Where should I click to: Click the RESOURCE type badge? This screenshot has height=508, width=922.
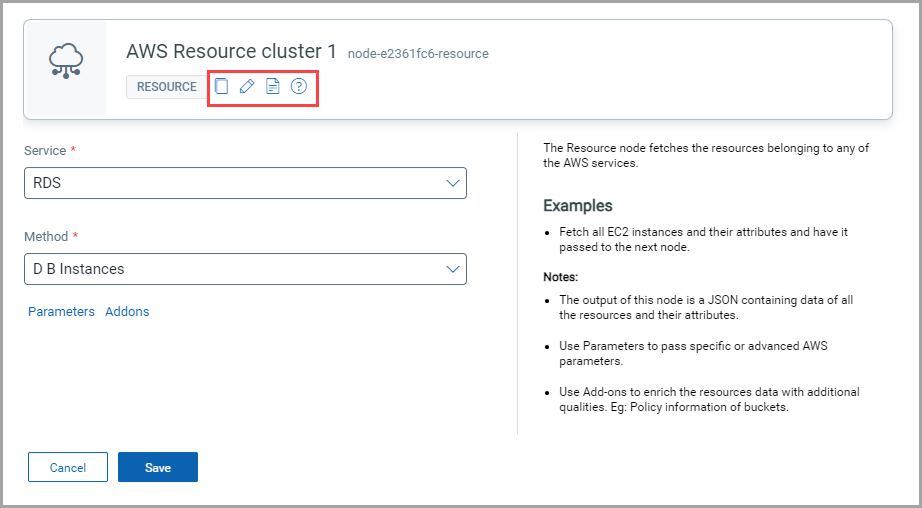click(166, 86)
